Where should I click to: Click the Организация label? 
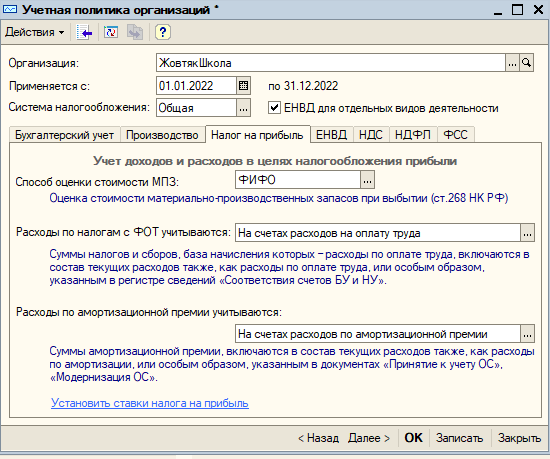point(44,63)
